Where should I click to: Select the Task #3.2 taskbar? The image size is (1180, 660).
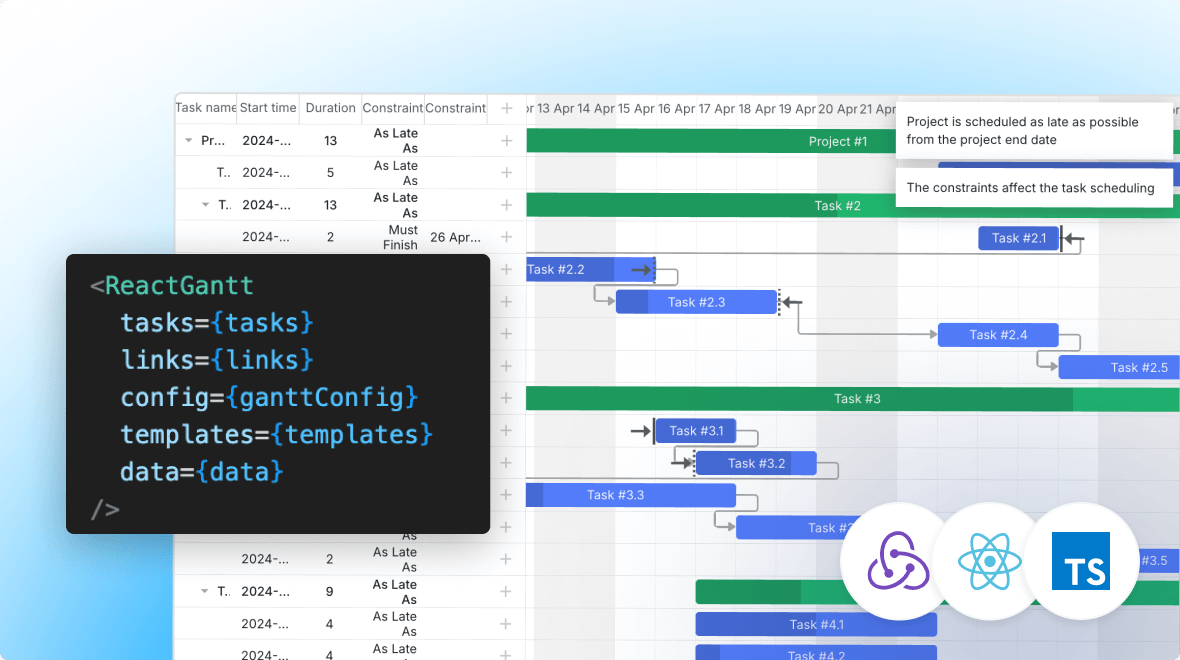coord(755,463)
